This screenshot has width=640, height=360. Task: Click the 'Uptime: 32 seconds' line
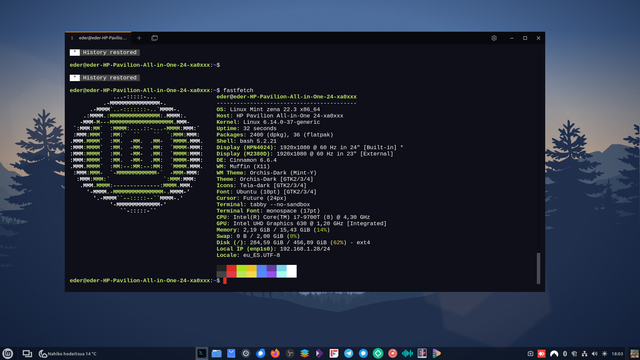coord(246,129)
